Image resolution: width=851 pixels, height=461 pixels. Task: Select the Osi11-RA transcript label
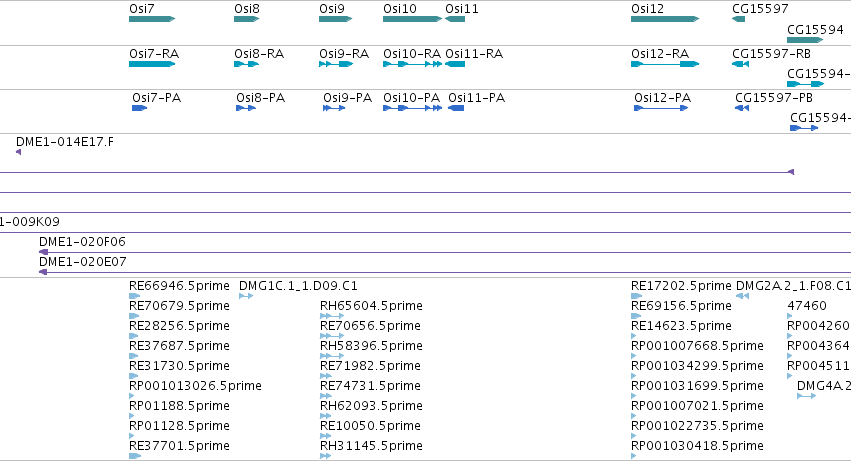(474, 54)
